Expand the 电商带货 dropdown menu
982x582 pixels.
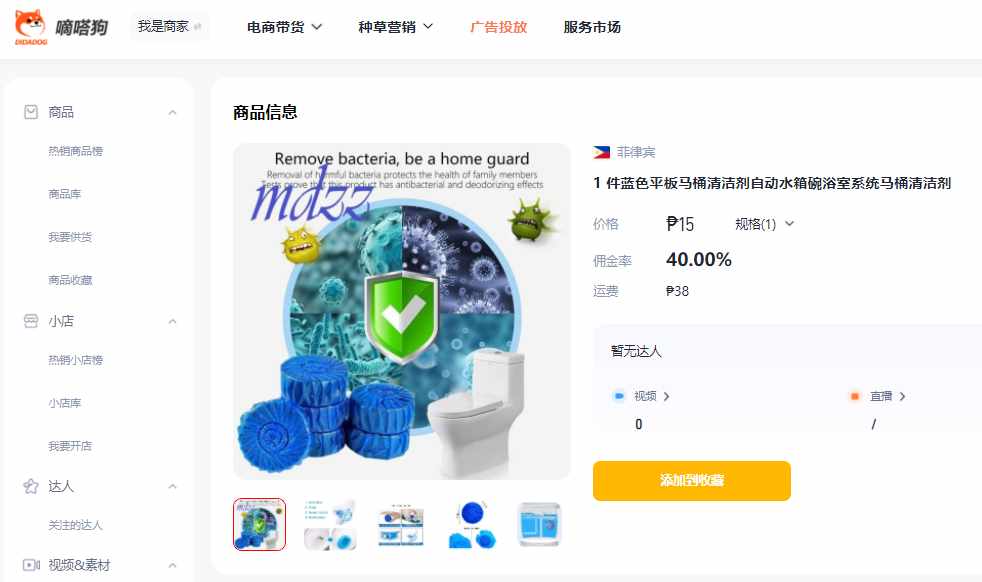pos(284,27)
